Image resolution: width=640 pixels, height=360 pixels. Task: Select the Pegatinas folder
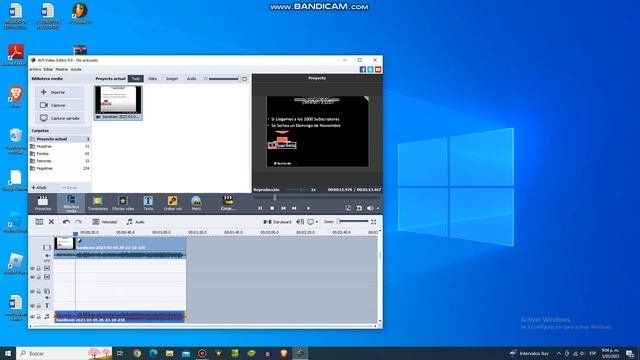(60, 168)
